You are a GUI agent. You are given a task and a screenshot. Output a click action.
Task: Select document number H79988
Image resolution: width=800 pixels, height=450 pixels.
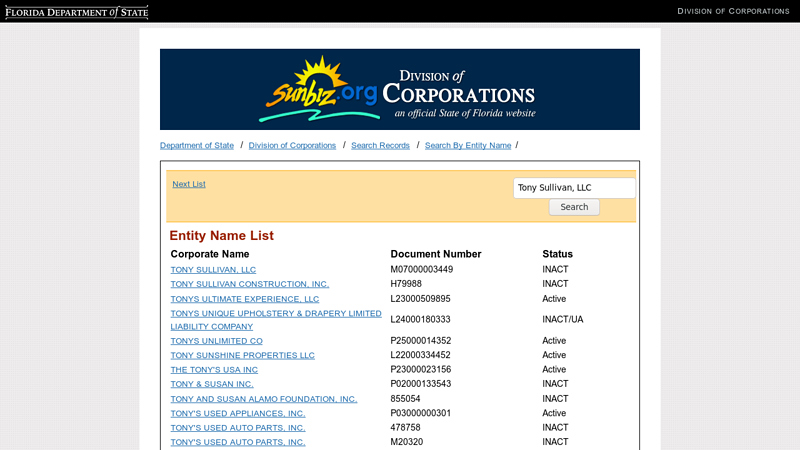pyautogui.click(x=406, y=284)
